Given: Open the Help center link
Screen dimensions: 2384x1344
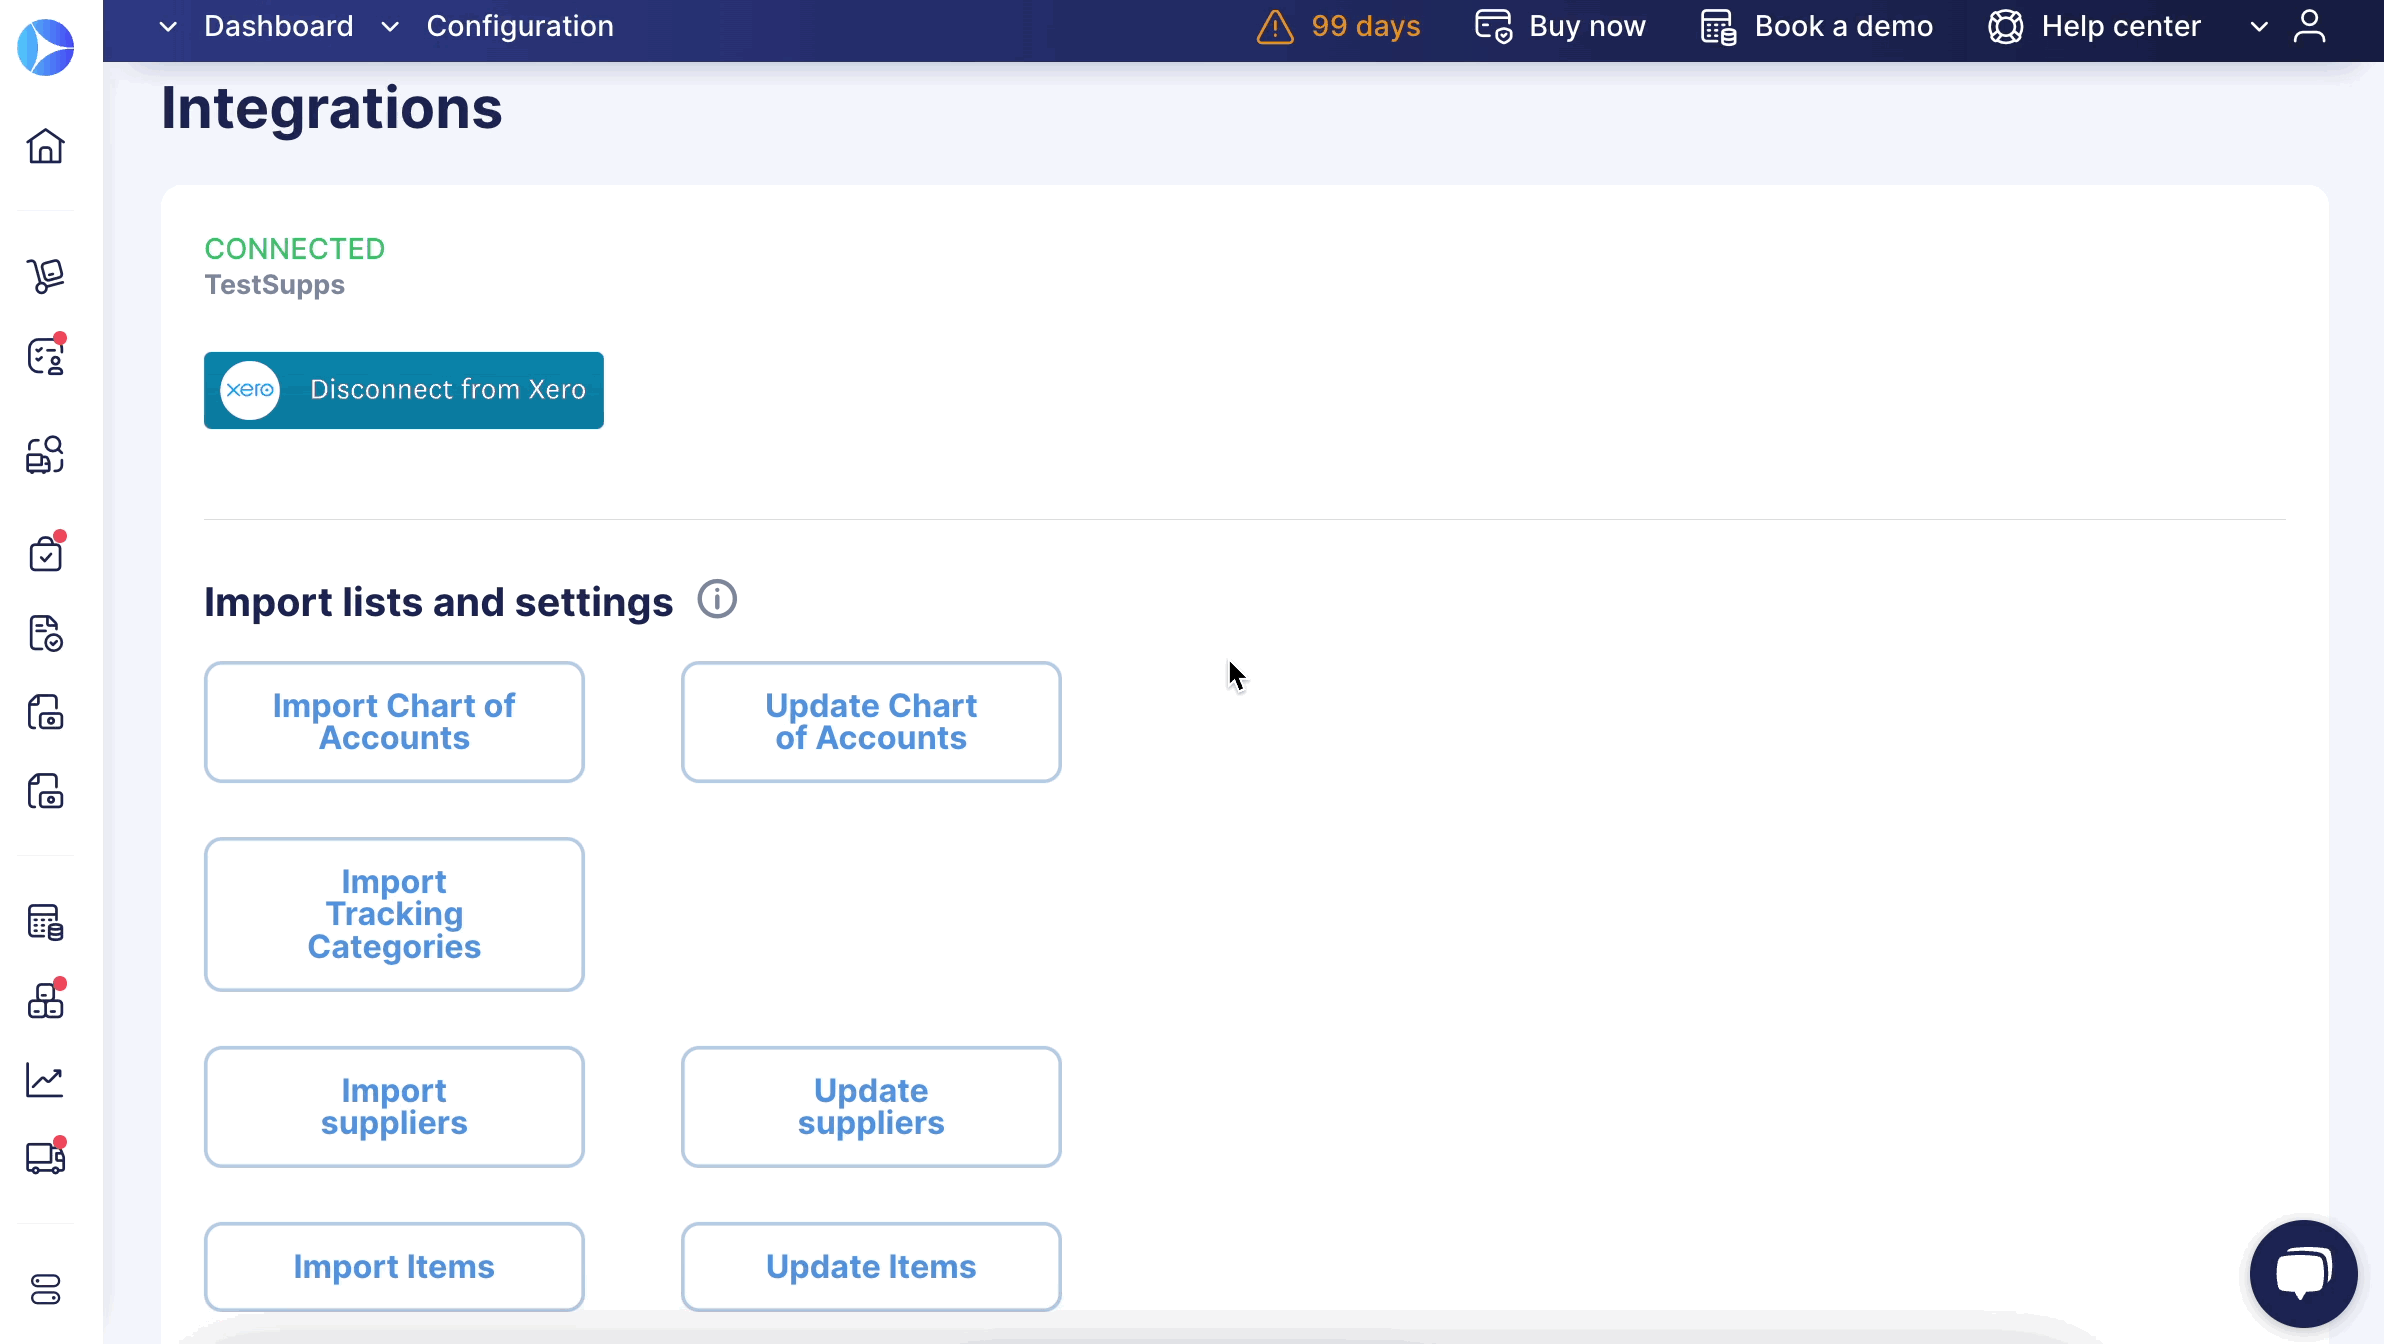Looking at the screenshot, I should [2121, 26].
